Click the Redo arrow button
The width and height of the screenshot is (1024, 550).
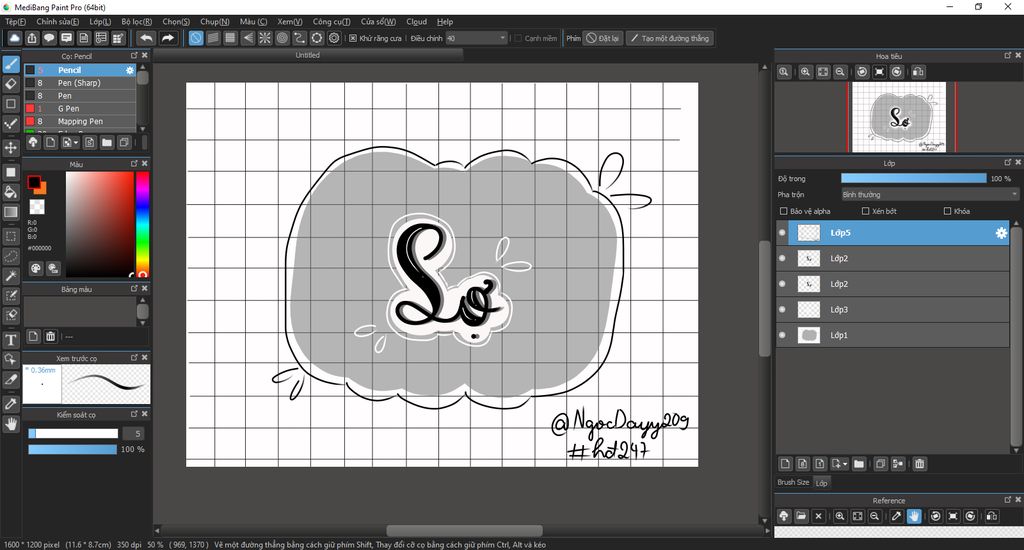point(168,39)
